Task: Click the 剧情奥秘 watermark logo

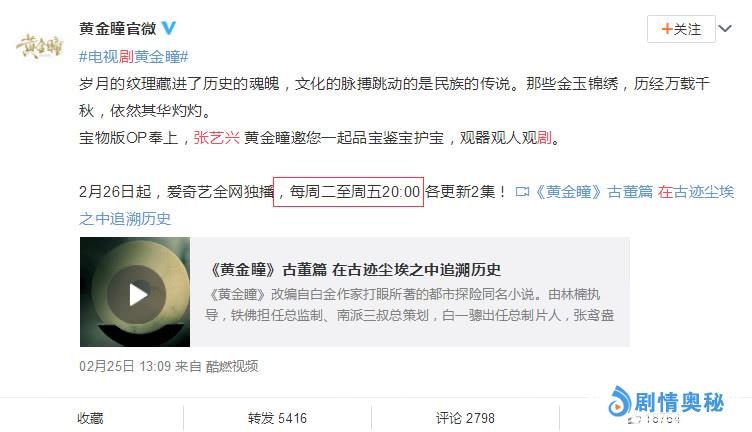Action: pyautogui.click(x=667, y=402)
